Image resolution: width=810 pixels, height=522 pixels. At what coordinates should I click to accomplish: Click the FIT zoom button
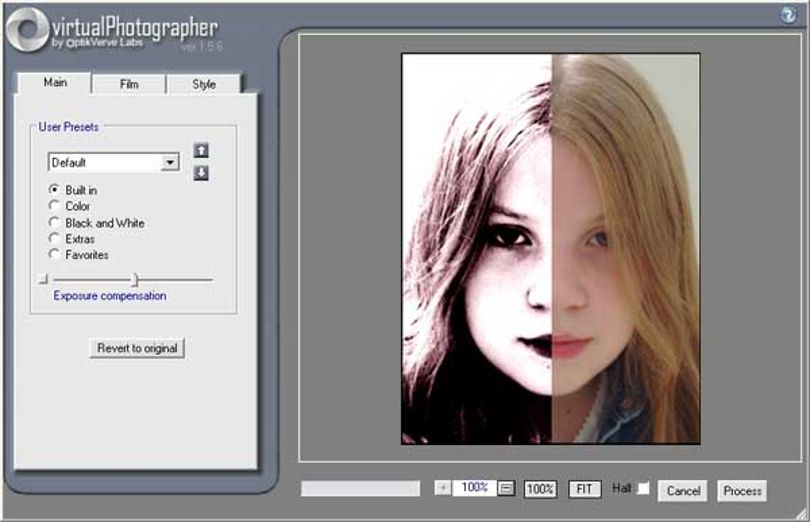tap(584, 489)
